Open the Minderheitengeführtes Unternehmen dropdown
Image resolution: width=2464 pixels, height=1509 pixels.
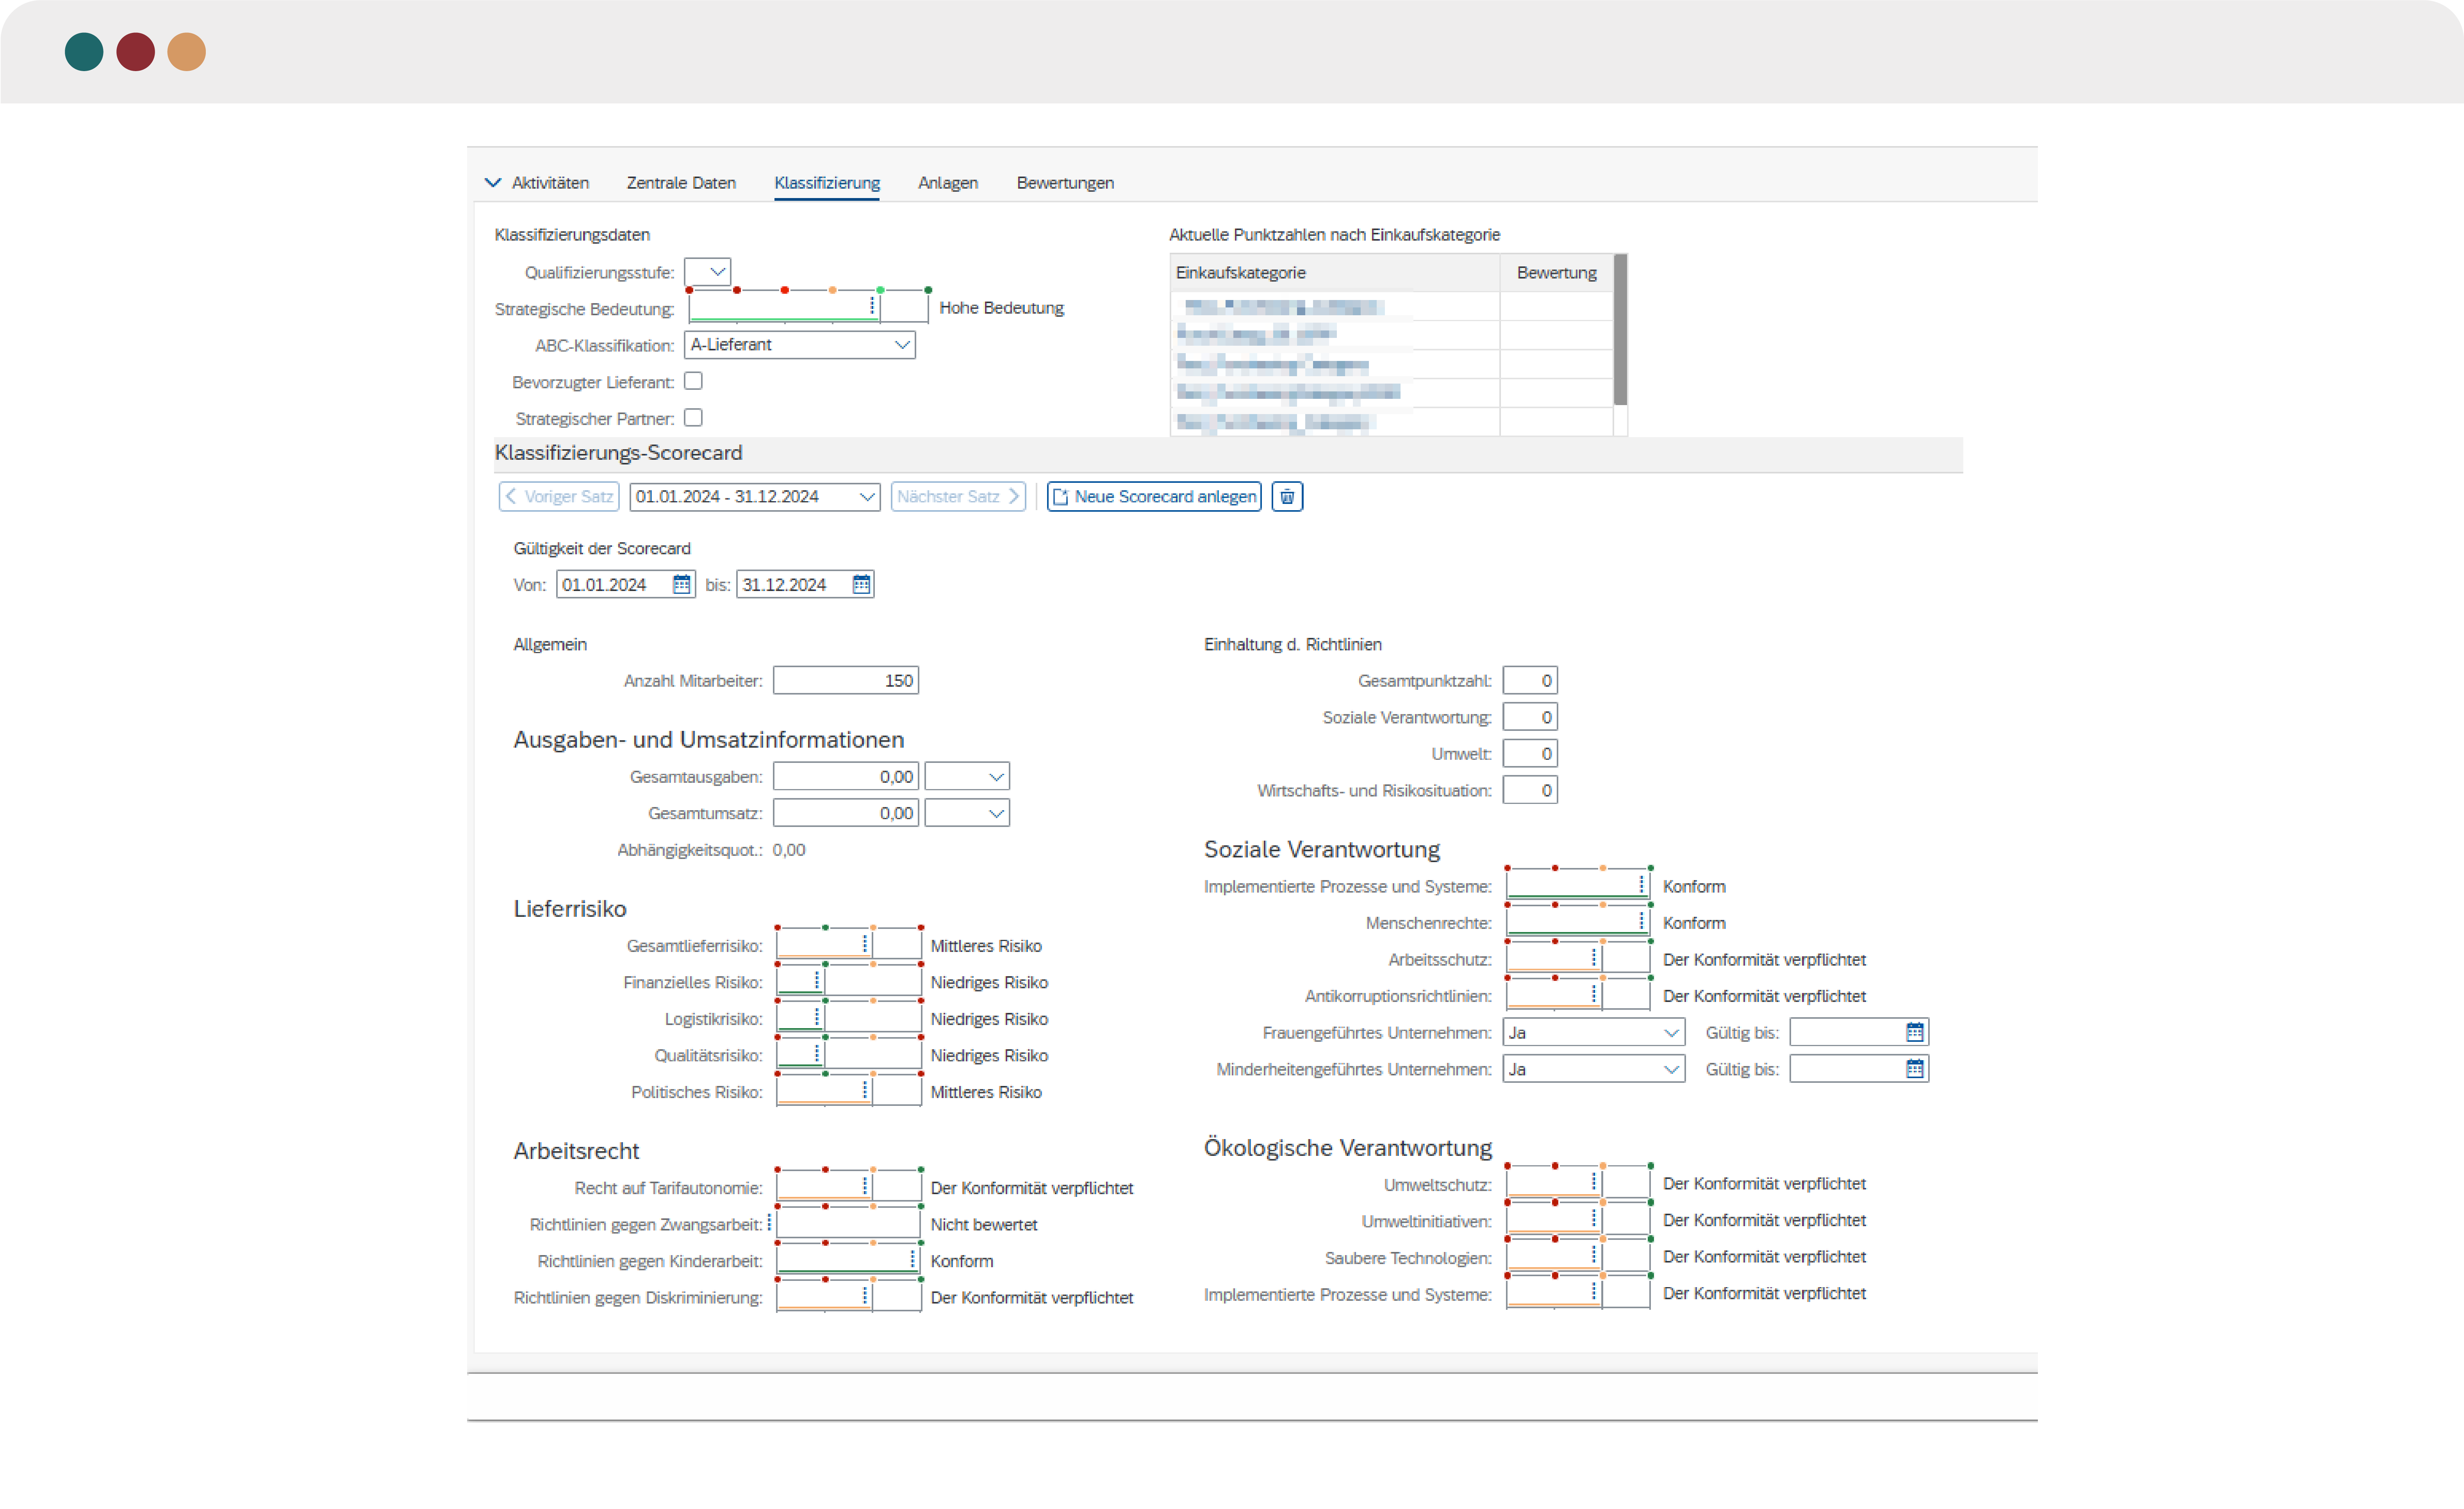pyautogui.click(x=1593, y=1069)
